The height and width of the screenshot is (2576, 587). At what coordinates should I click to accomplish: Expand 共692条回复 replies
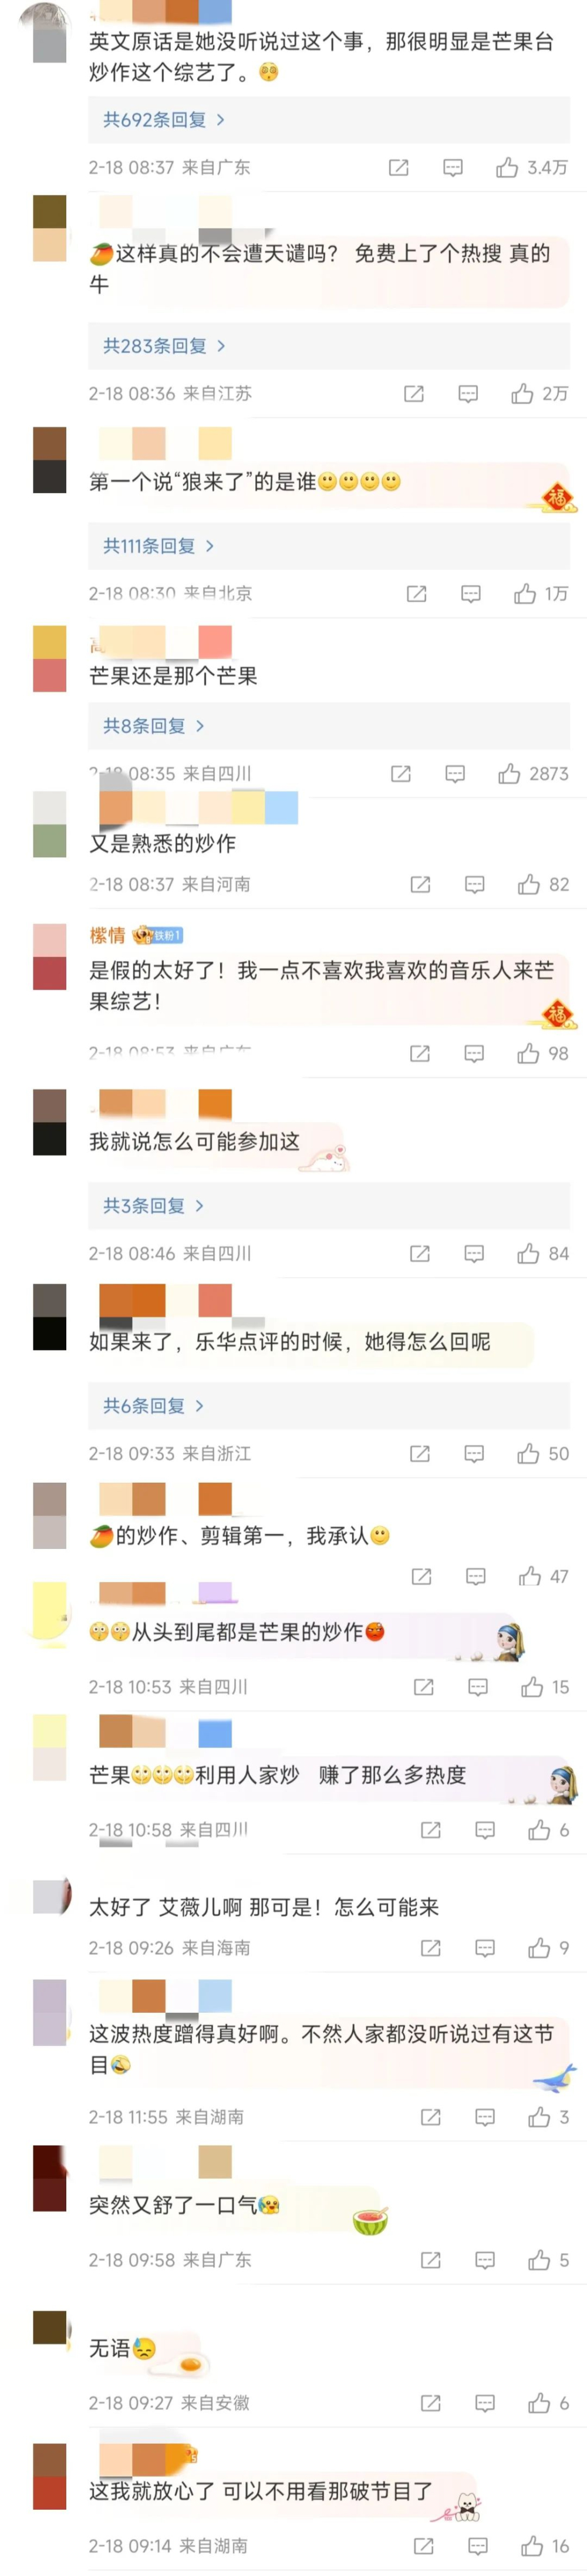click(164, 120)
